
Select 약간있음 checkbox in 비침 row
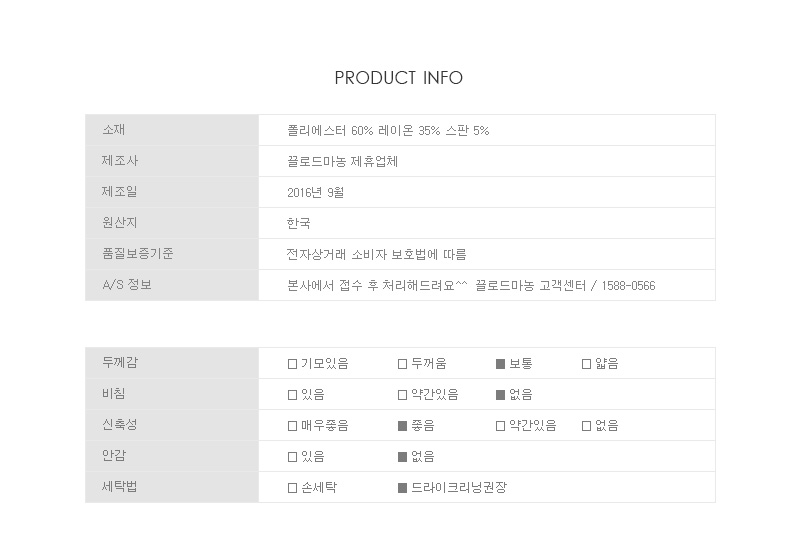click(402, 395)
